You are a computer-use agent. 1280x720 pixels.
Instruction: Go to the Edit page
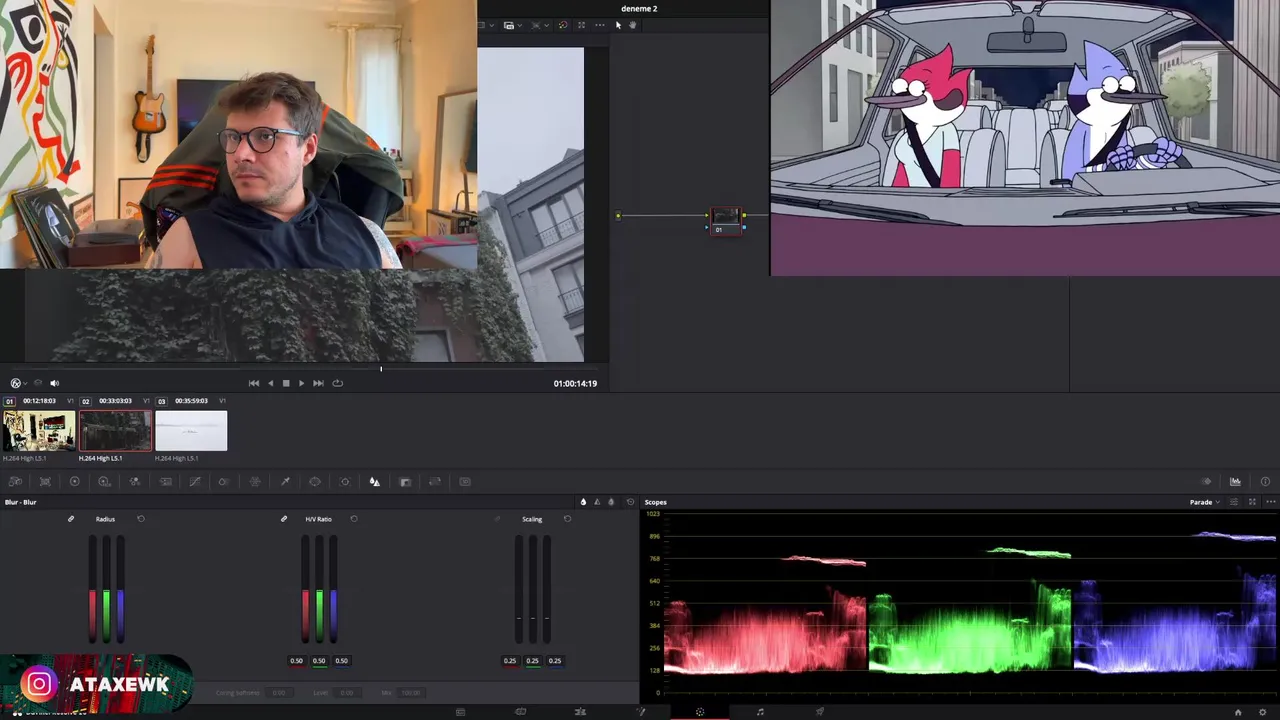pyautogui.click(x=580, y=712)
